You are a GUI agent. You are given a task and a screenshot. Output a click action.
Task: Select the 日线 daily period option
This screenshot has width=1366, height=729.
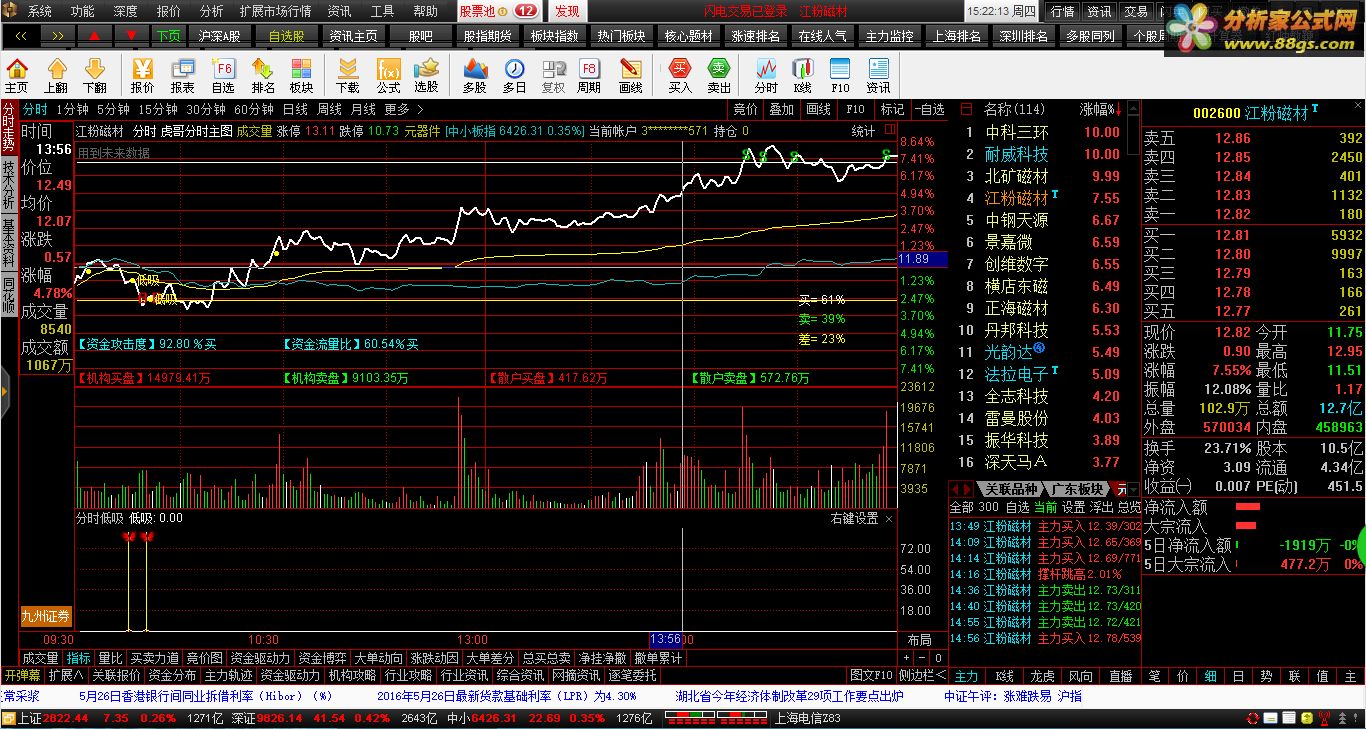point(295,109)
